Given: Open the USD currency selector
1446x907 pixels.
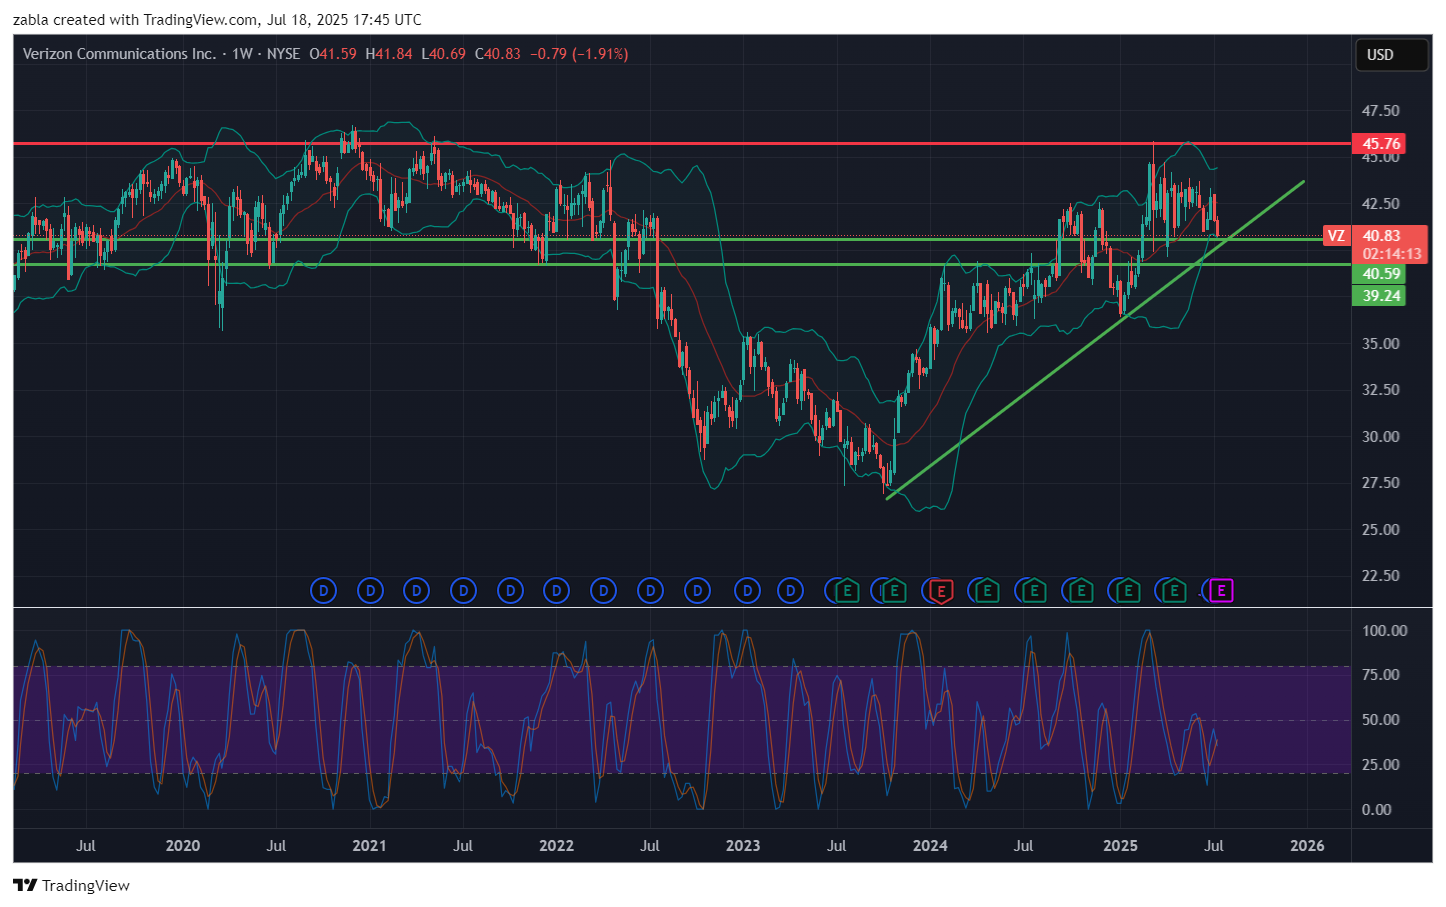Looking at the screenshot, I should pos(1391,55).
